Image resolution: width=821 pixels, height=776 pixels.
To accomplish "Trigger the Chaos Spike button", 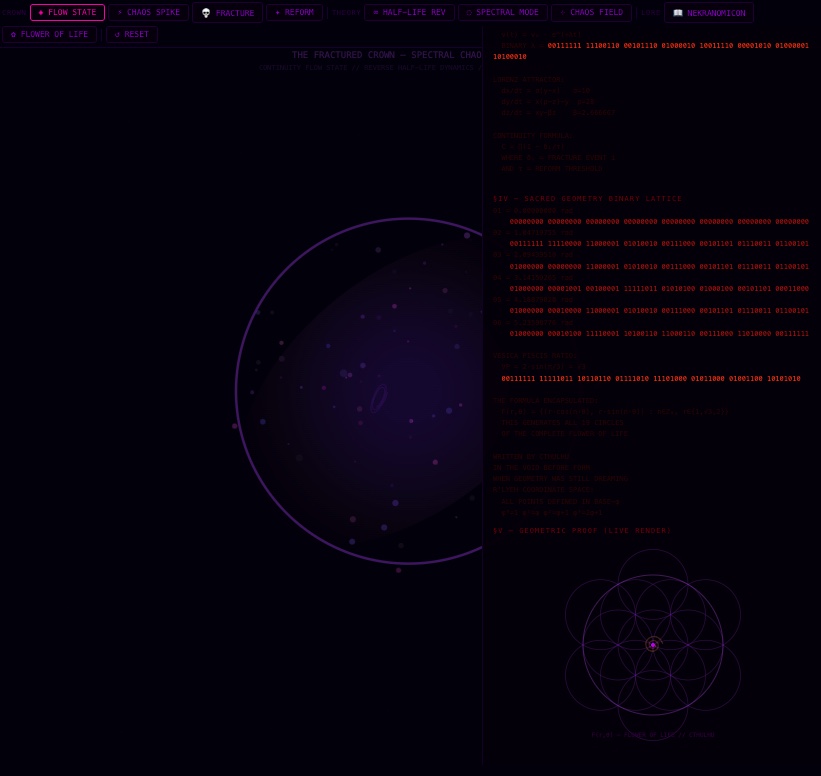I will (x=149, y=13).
